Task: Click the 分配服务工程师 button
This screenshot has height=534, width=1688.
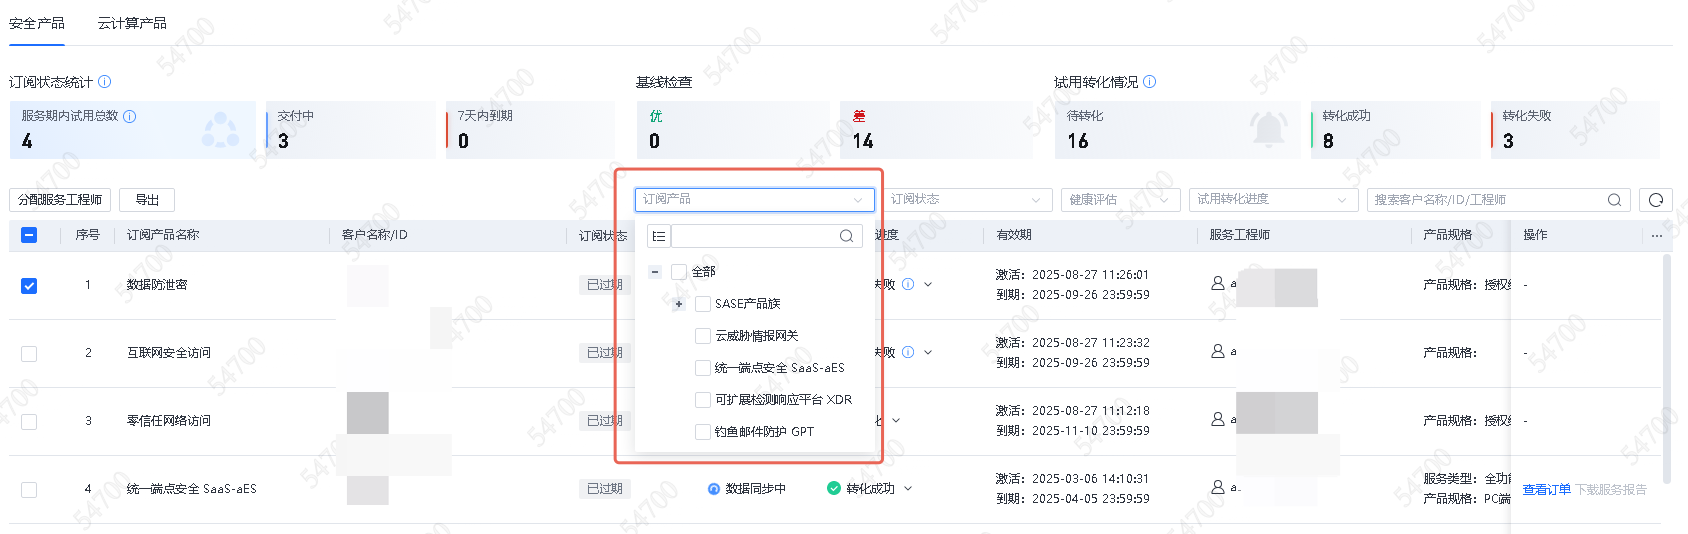Action: tap(60, 200)
